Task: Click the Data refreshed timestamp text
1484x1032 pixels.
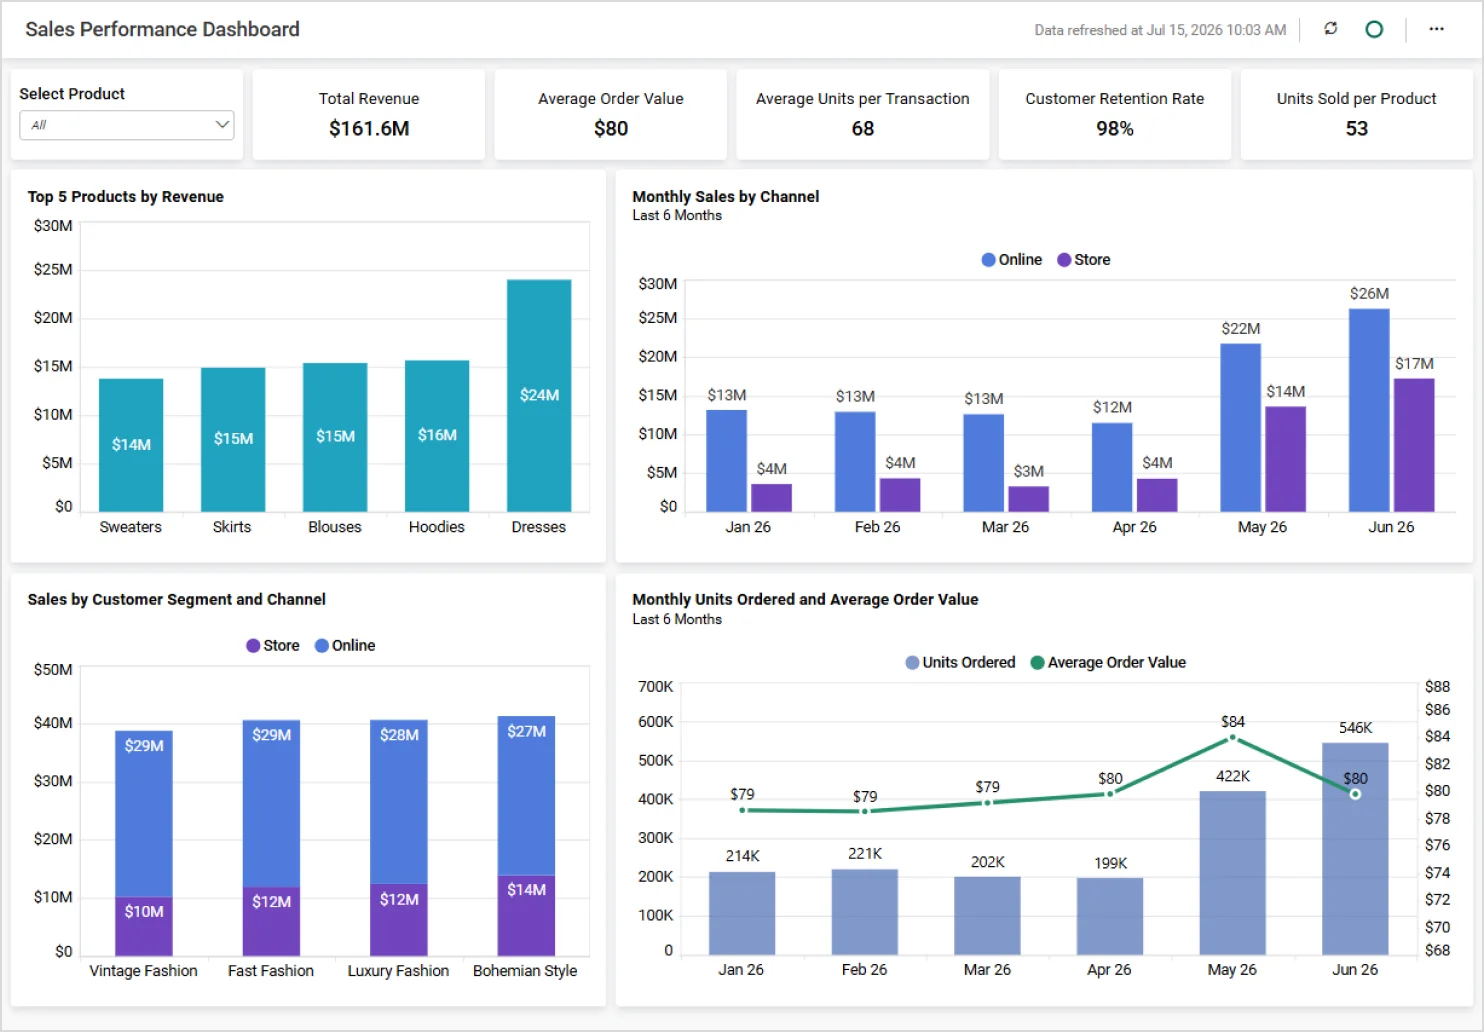Action: pos(1160,30)
